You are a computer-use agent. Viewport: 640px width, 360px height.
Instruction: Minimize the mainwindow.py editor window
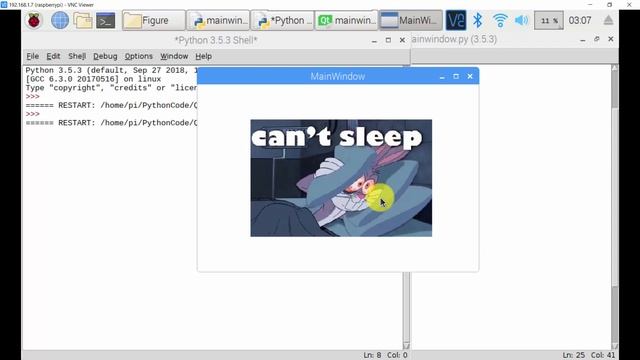click(583, 40)
